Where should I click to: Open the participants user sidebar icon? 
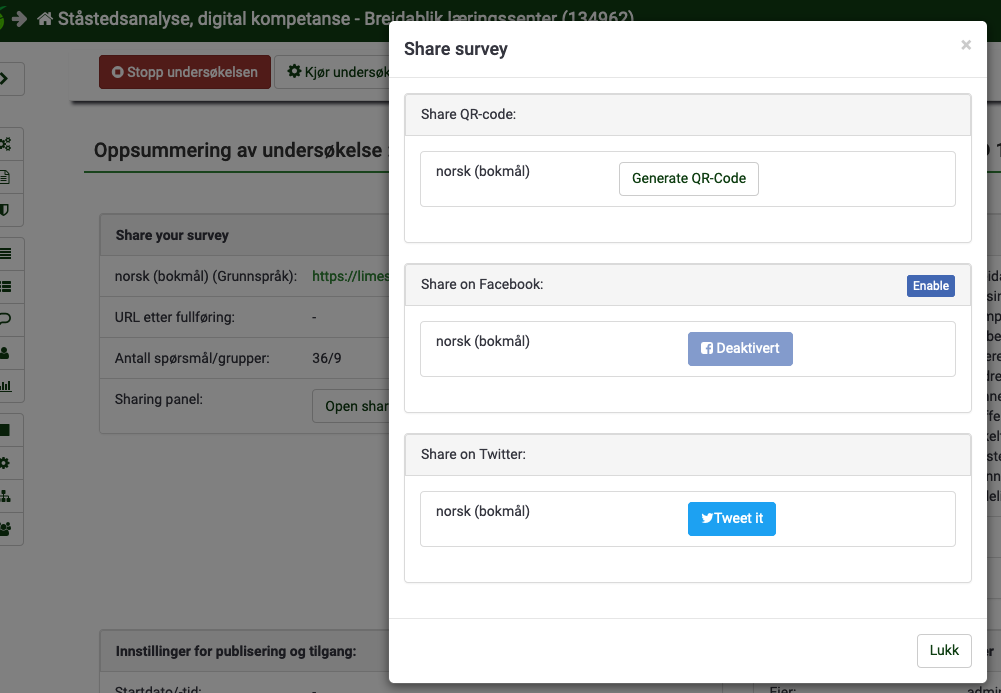click(7, 352)
